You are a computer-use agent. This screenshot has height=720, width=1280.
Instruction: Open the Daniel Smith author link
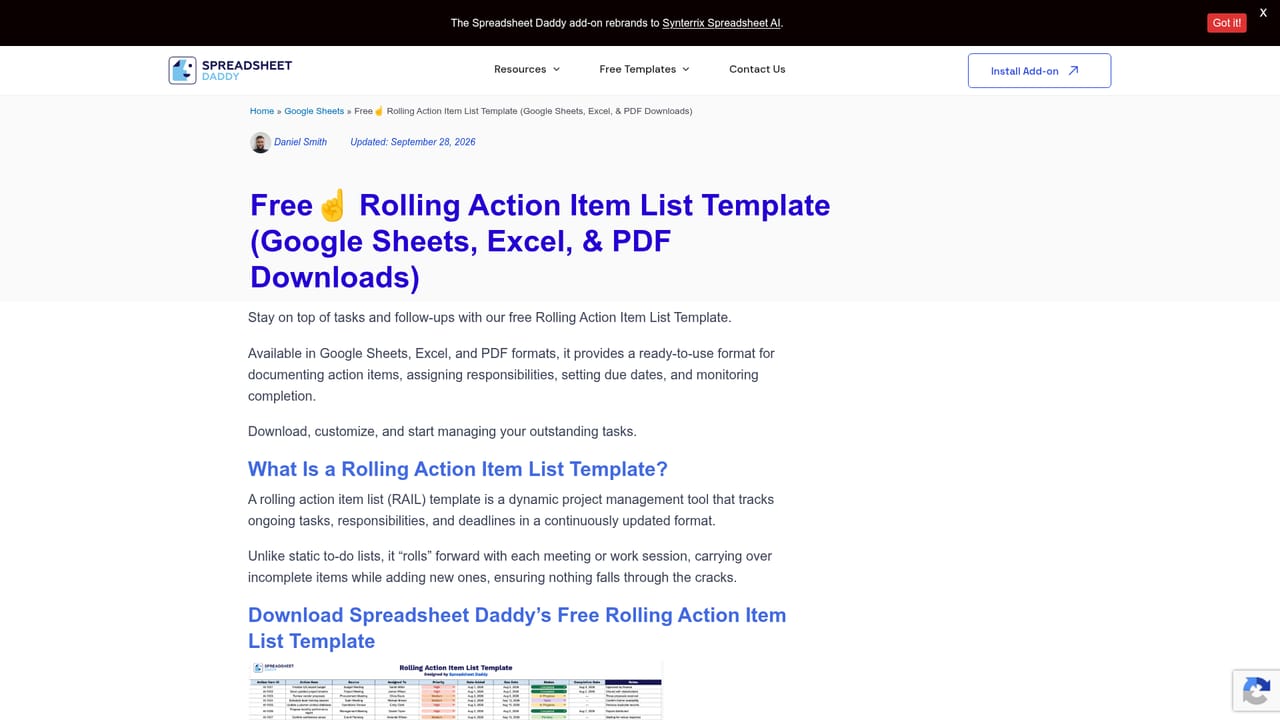coord(300,142)
